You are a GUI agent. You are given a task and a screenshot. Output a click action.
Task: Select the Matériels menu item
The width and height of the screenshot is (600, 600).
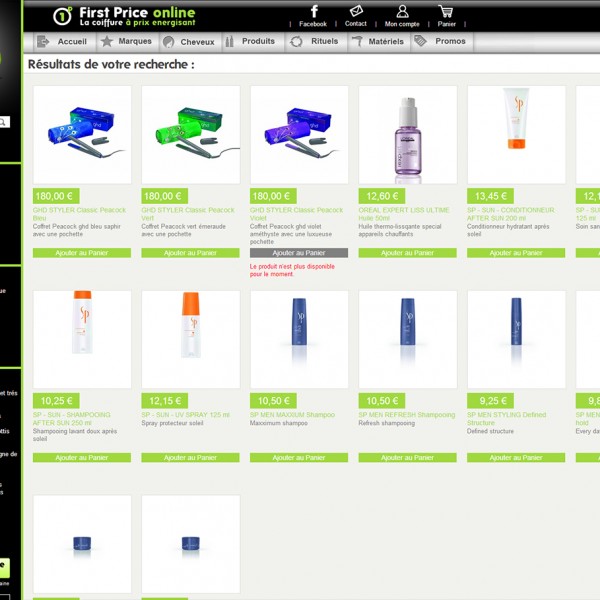click(378, 42)
